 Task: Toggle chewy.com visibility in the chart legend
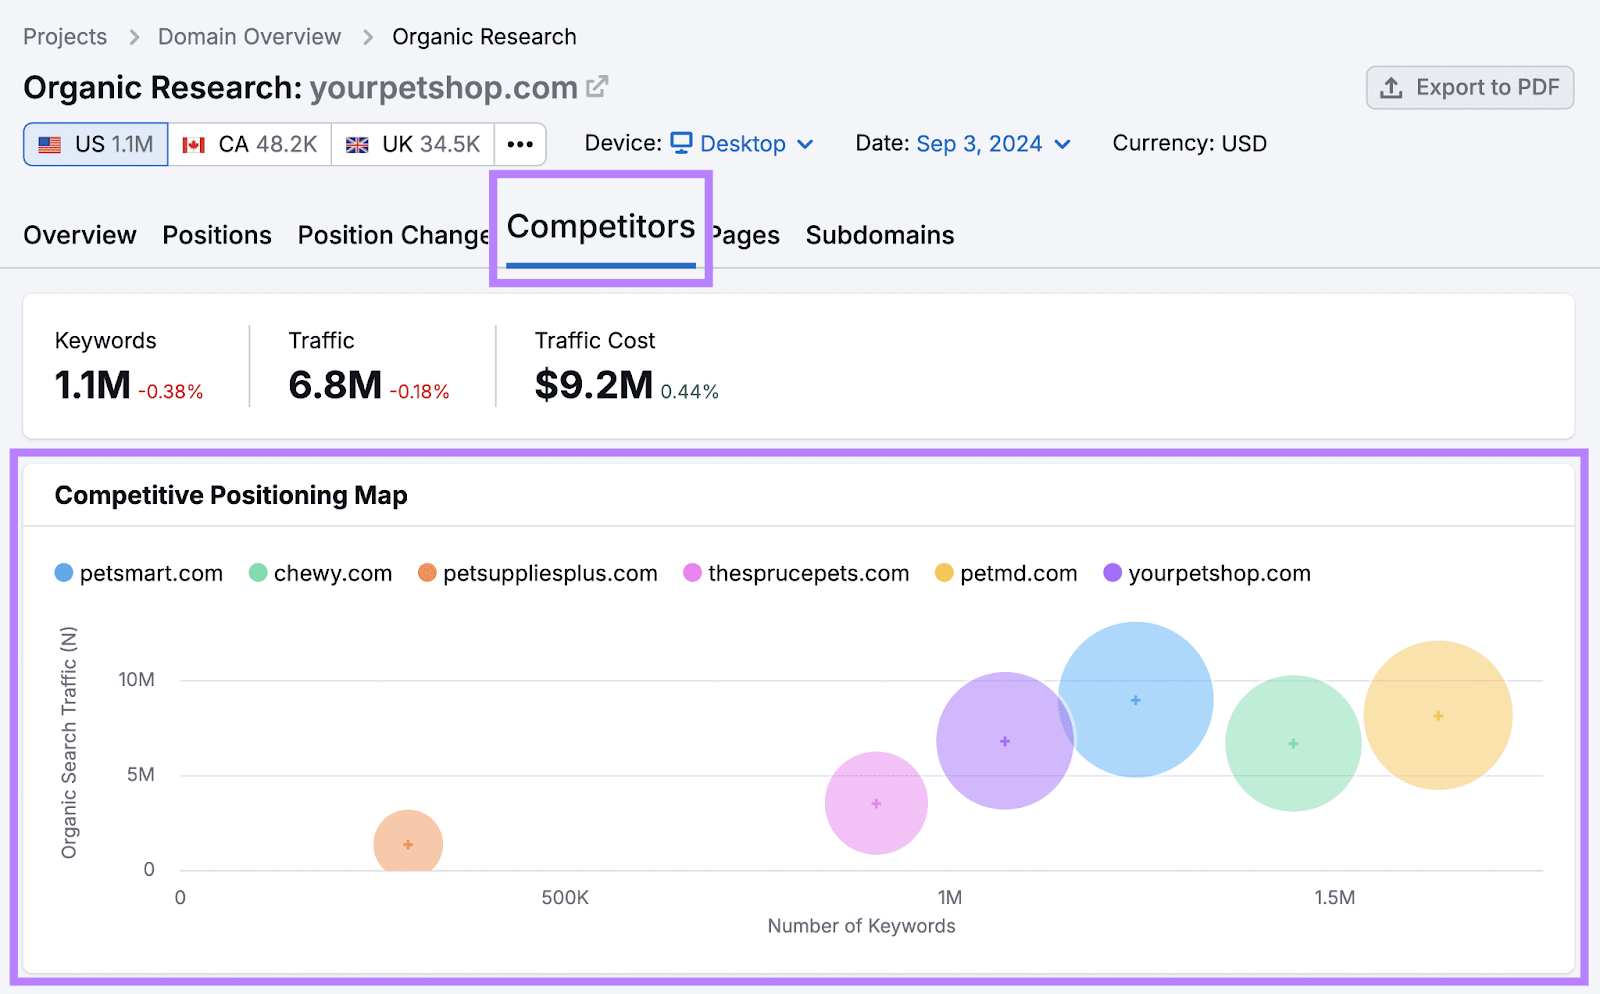pos(259,573)
